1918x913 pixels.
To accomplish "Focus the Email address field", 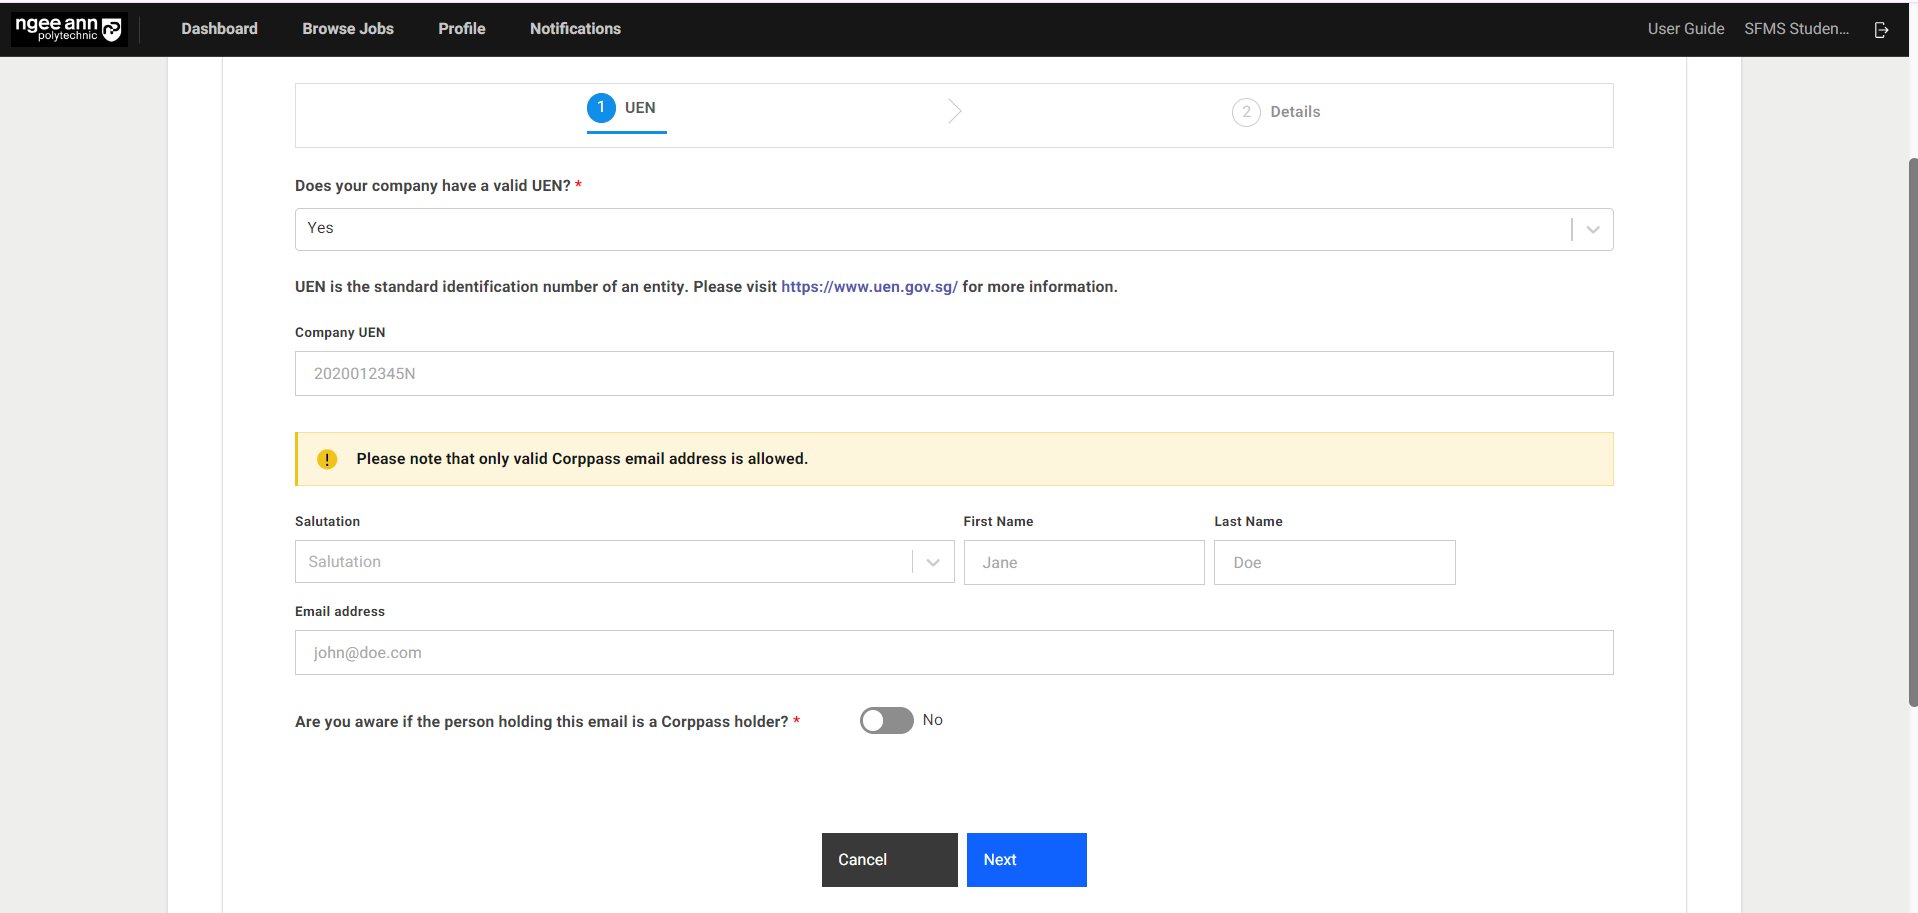I will [953, 653].
